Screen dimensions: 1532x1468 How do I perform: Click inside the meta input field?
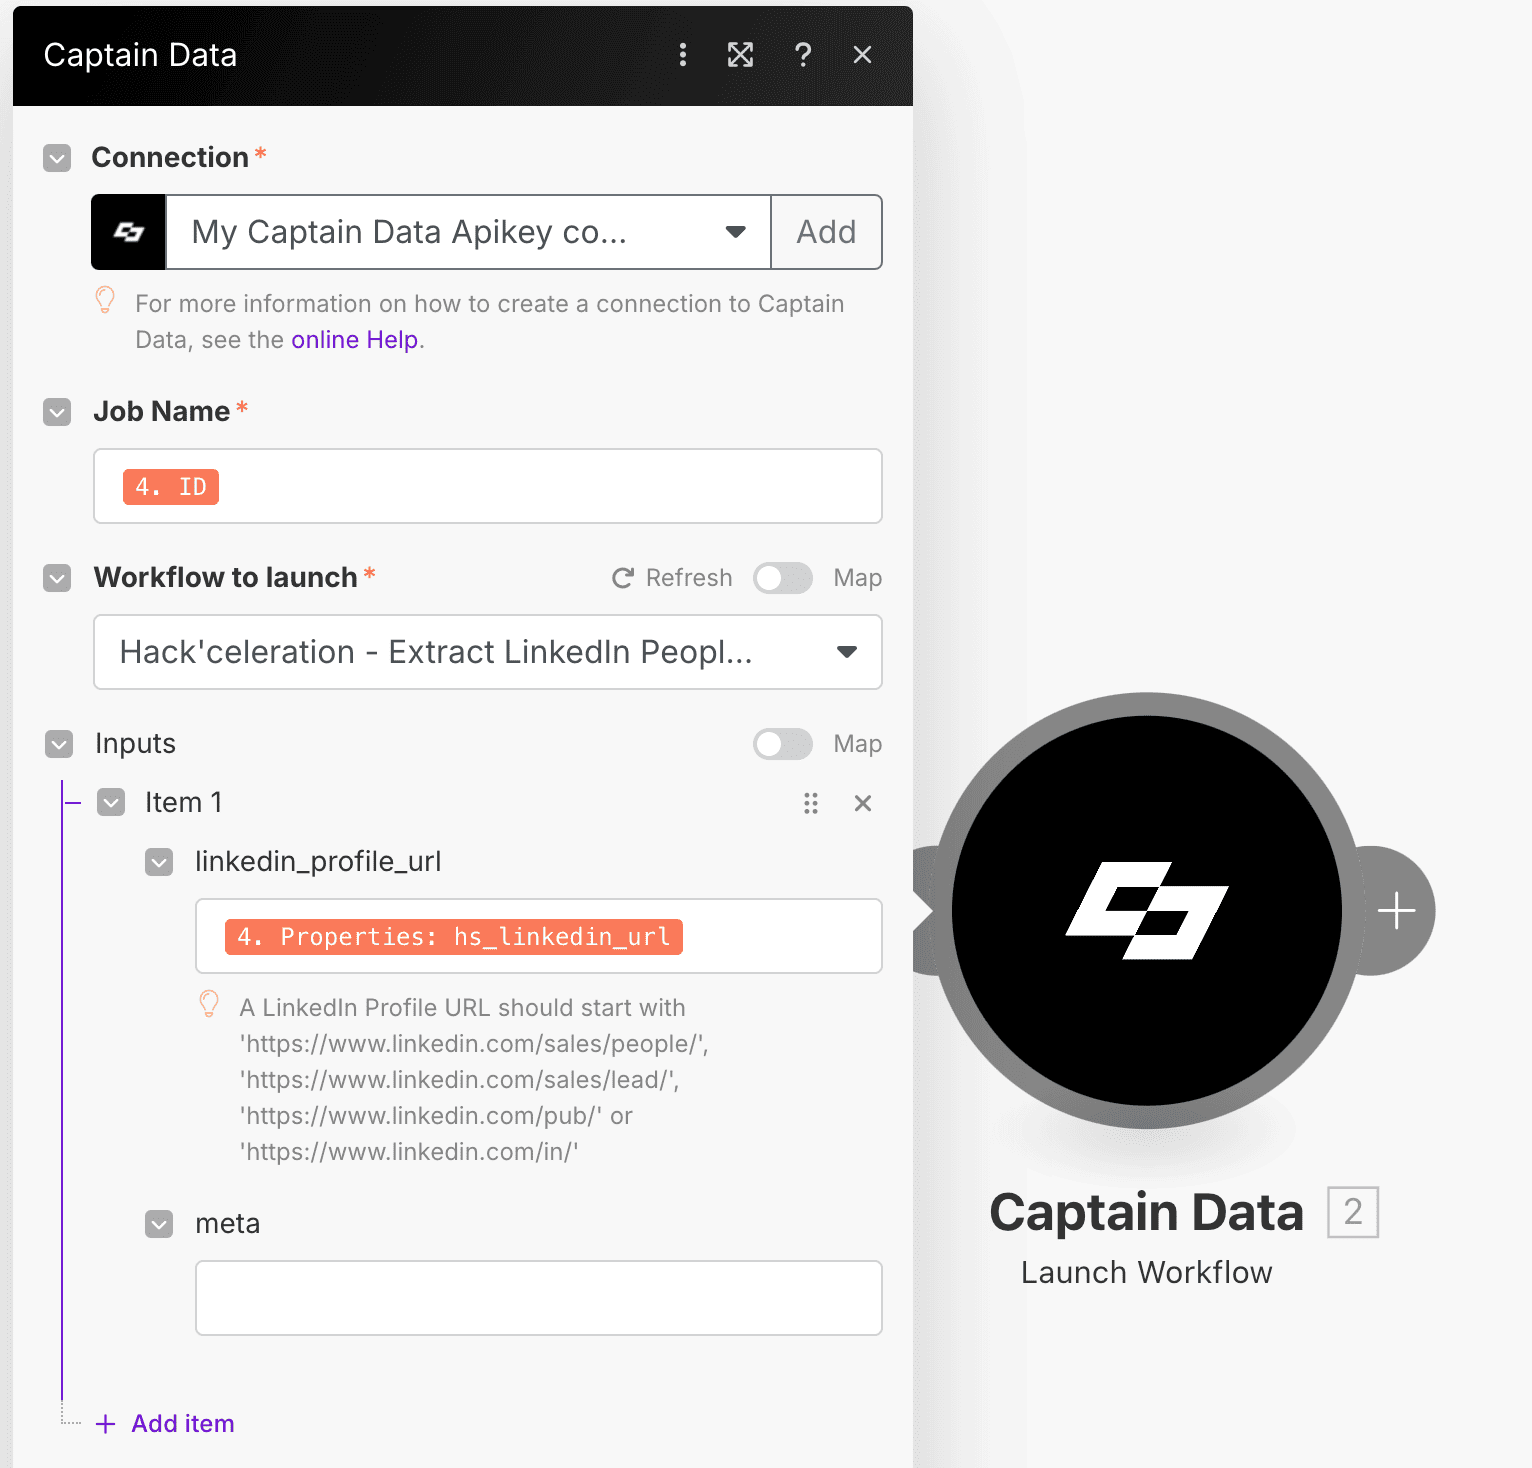539,1298
